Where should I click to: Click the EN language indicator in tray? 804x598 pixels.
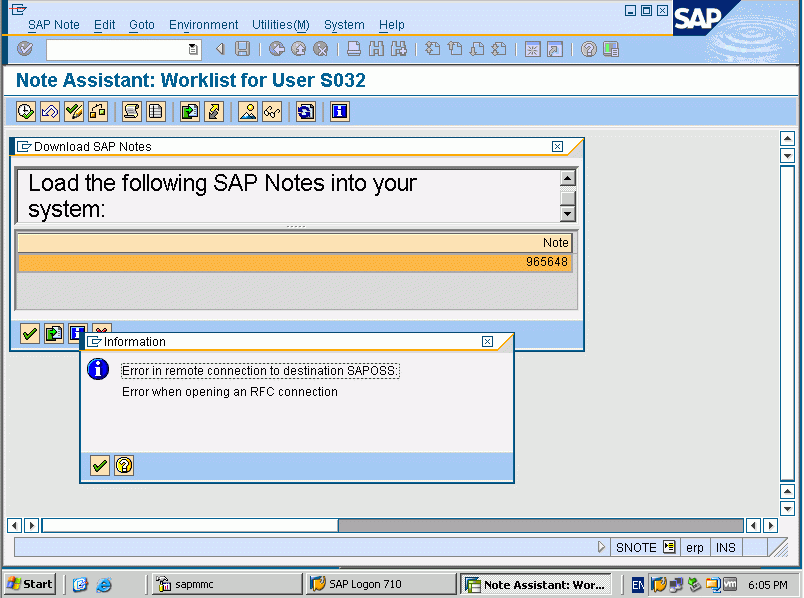[x=637, y=584]
